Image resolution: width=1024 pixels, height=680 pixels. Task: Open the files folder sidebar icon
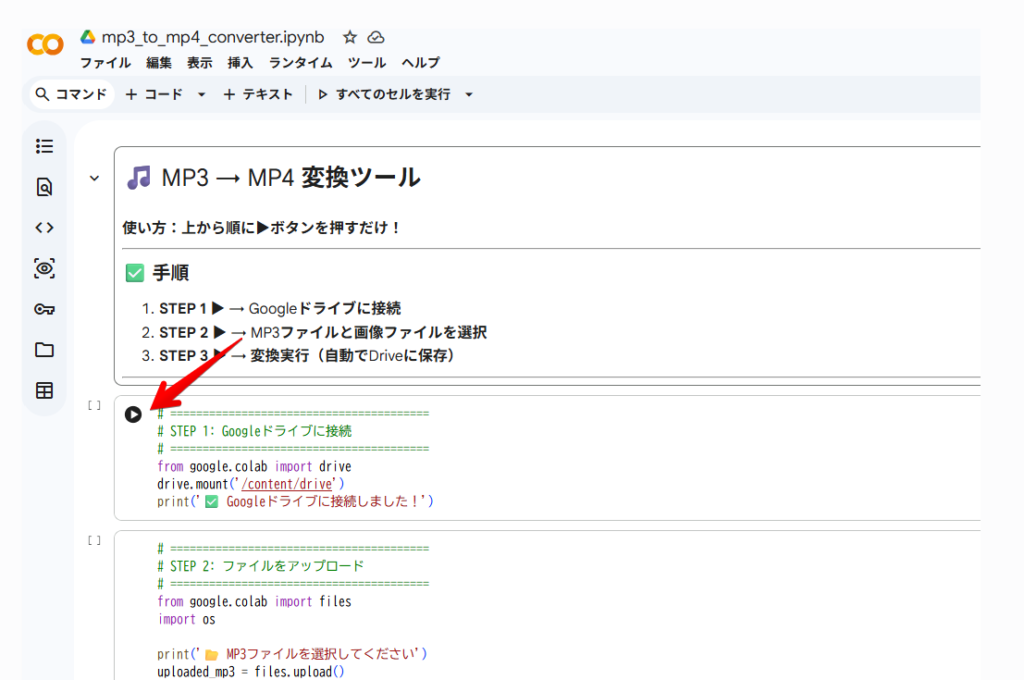click(x=44, y=350)
